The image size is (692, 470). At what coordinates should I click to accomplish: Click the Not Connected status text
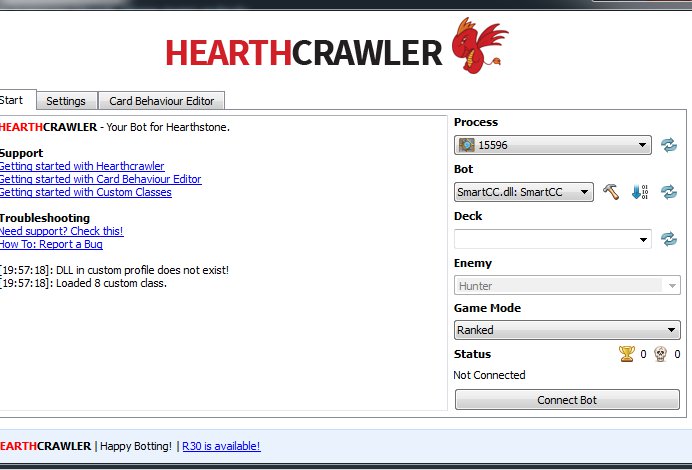pyautogui.click(x=489, y=375)
